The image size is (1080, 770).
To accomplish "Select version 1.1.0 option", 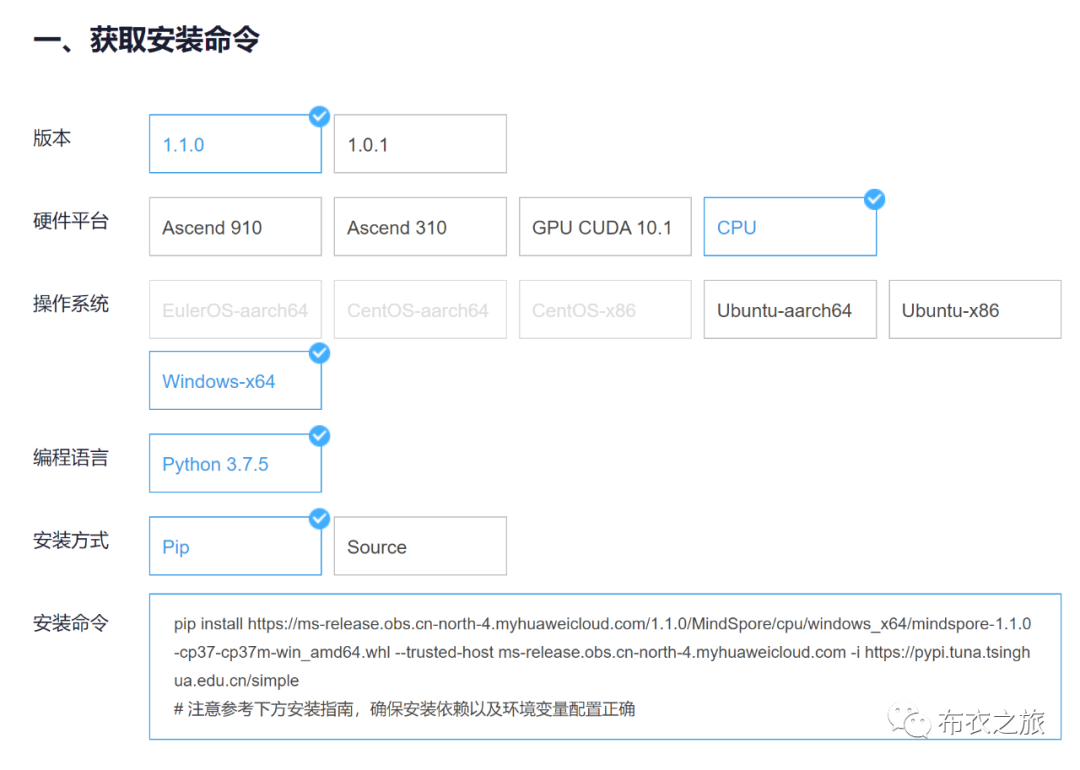I will pyautogui.click(x=235, y=144).
